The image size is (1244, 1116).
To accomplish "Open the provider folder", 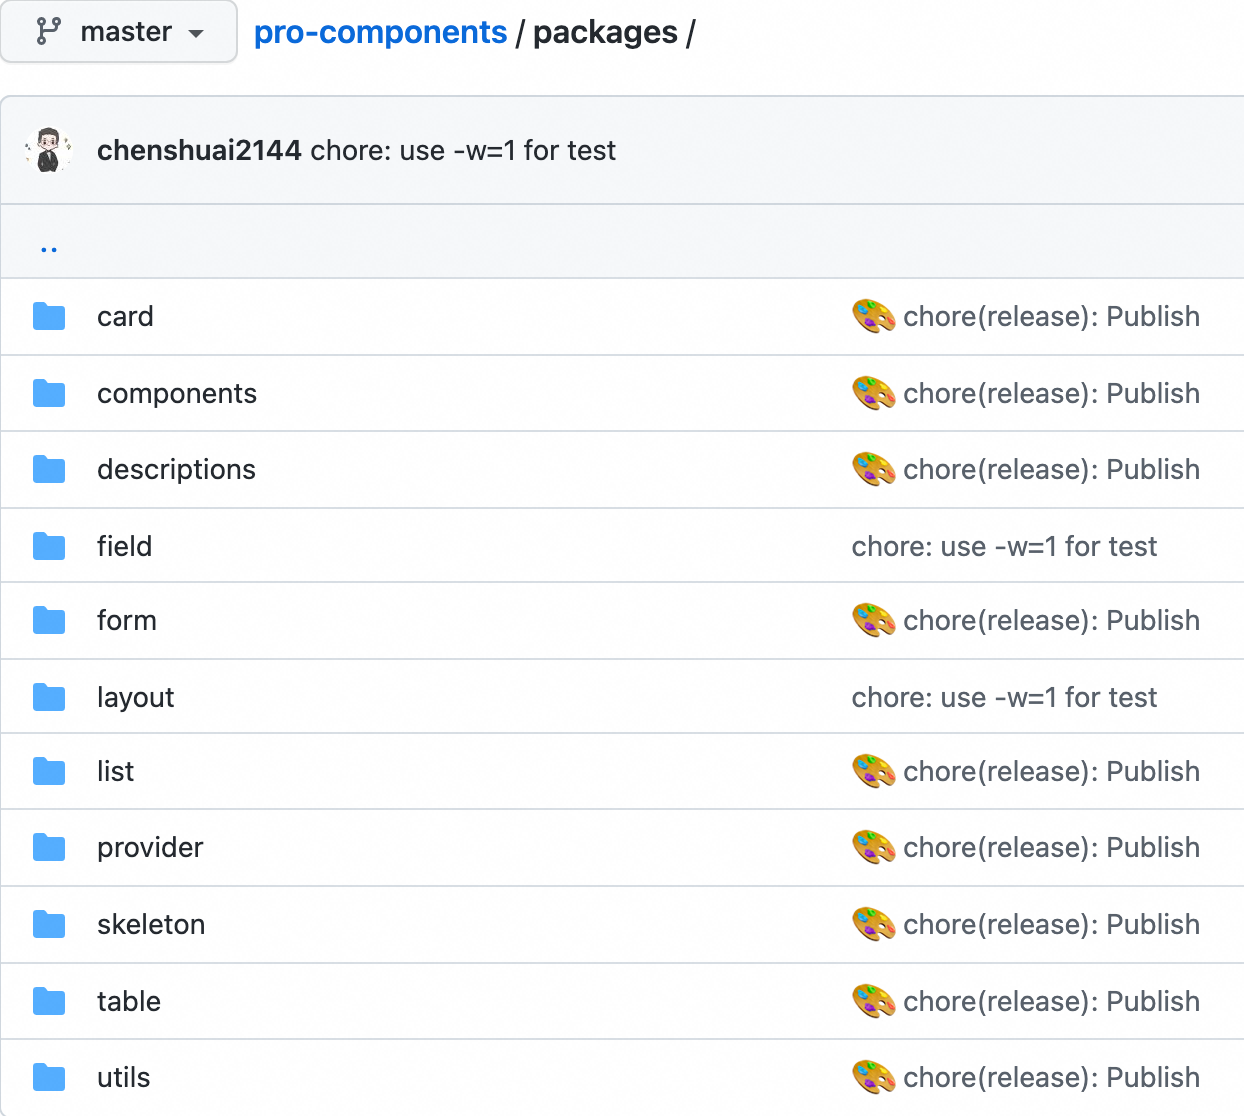I will [150, 848].
